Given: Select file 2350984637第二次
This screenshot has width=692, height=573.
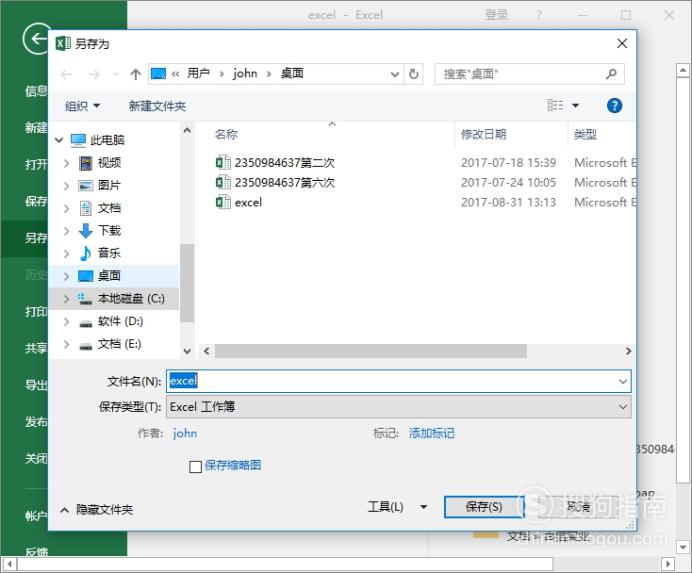Looking at the screenshot, I should pyautogui.click(x=285, y=163).
